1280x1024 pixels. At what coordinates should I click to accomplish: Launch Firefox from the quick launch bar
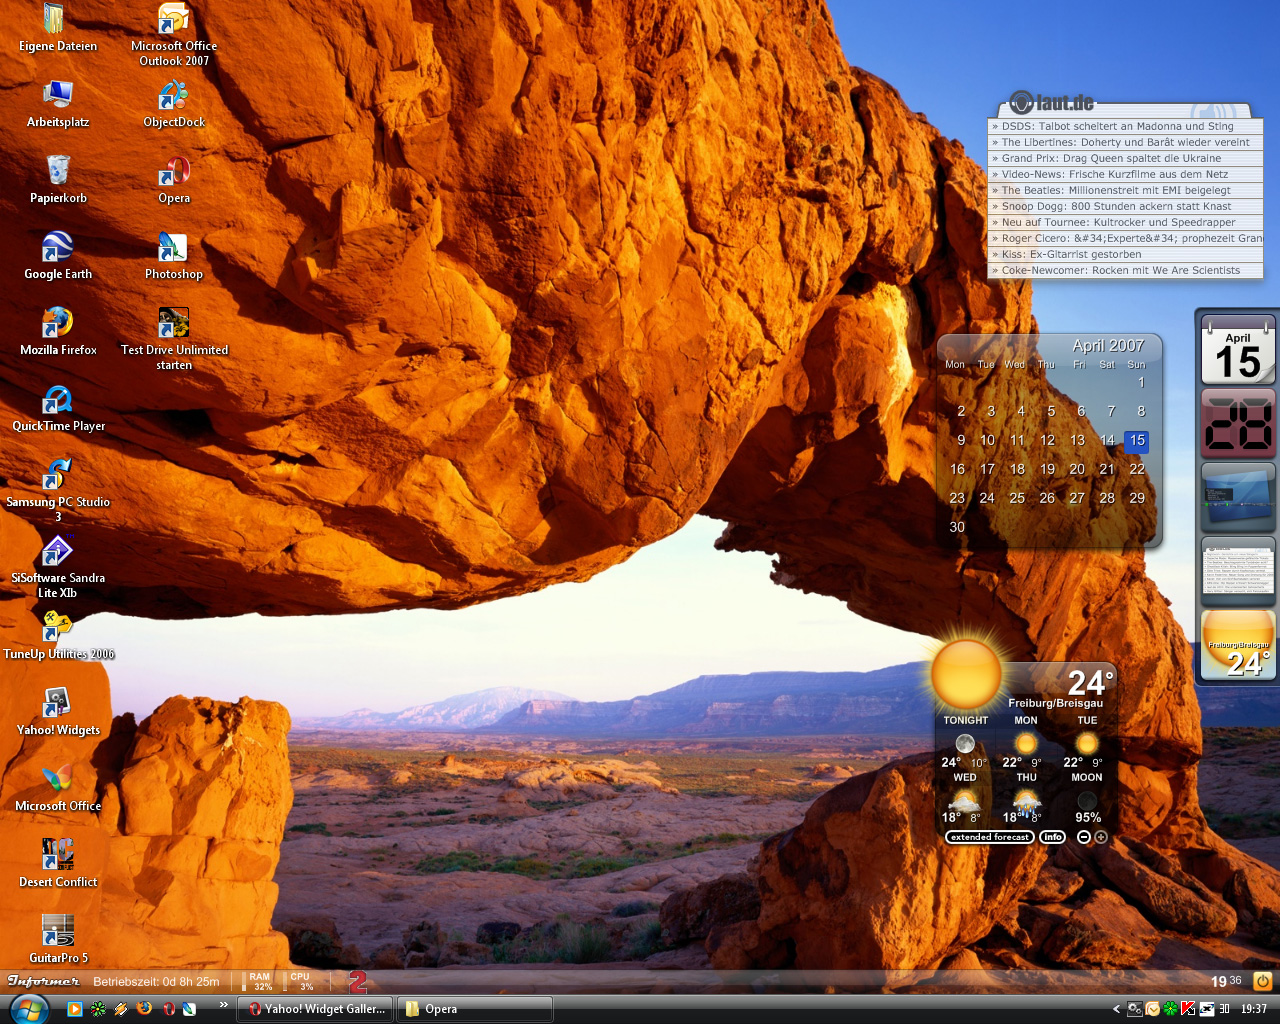coord(144,1009)
